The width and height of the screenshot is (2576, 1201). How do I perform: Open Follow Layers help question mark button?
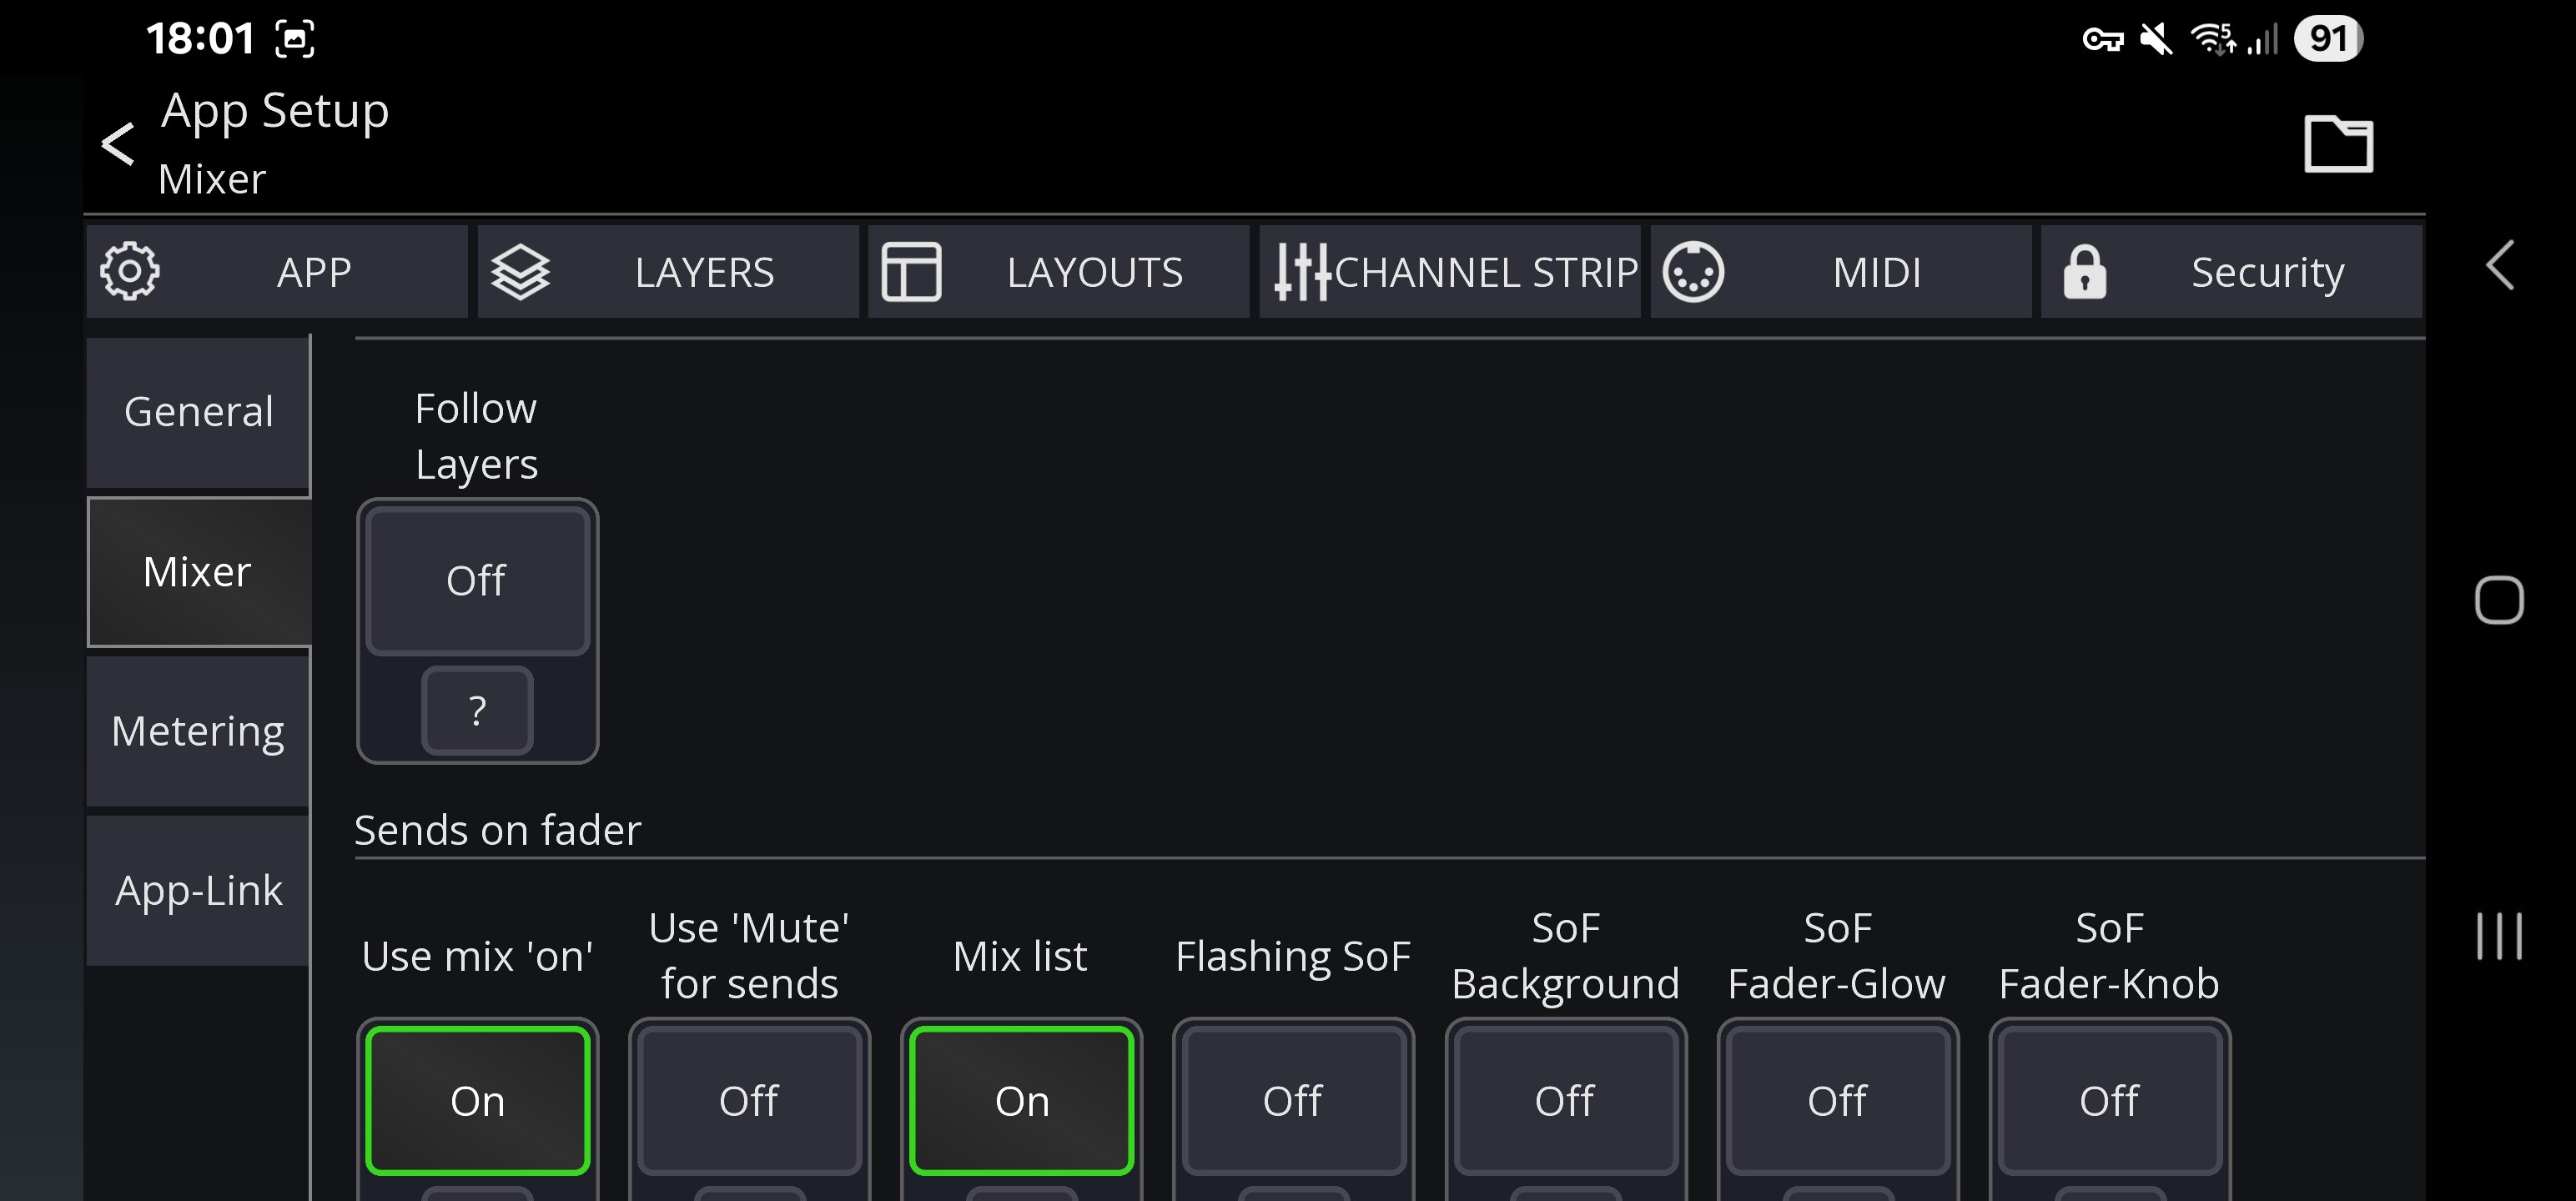coord(477,710)
